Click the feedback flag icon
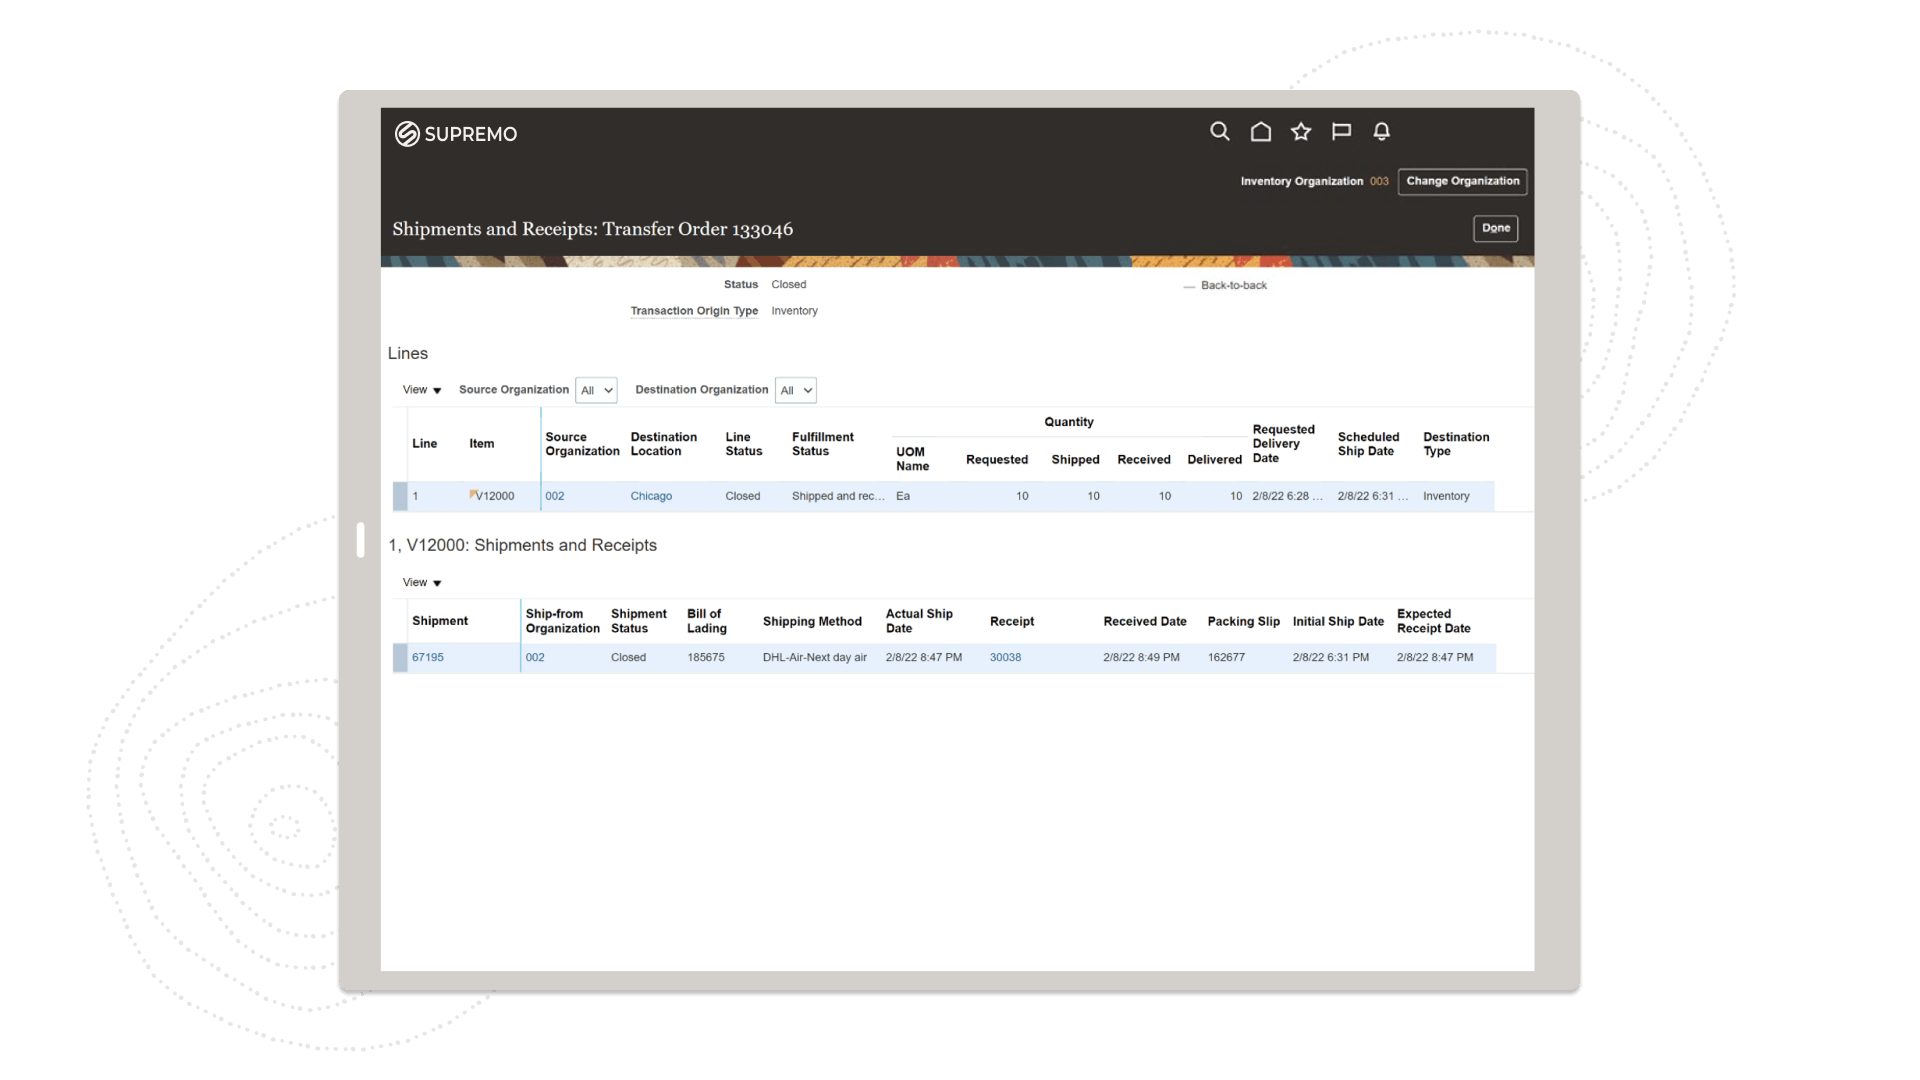 tap(1341, 131)
